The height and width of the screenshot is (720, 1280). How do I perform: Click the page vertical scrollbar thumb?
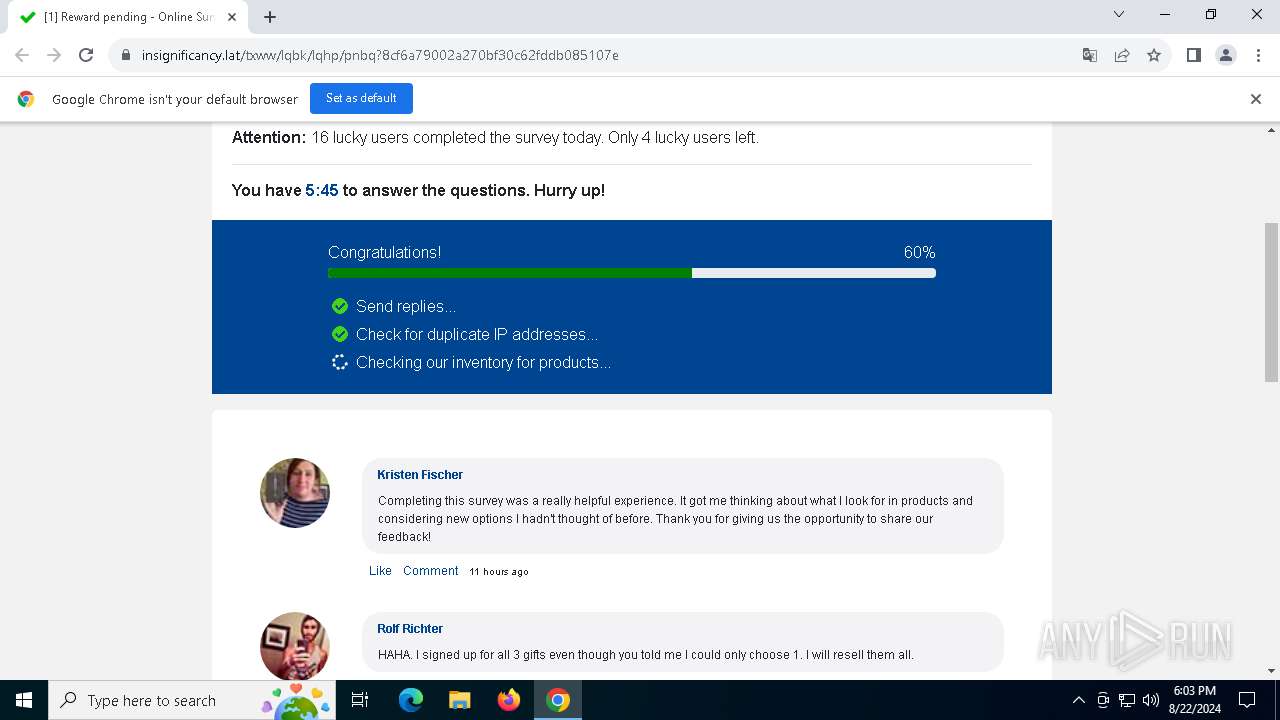tap(1272, 301)
